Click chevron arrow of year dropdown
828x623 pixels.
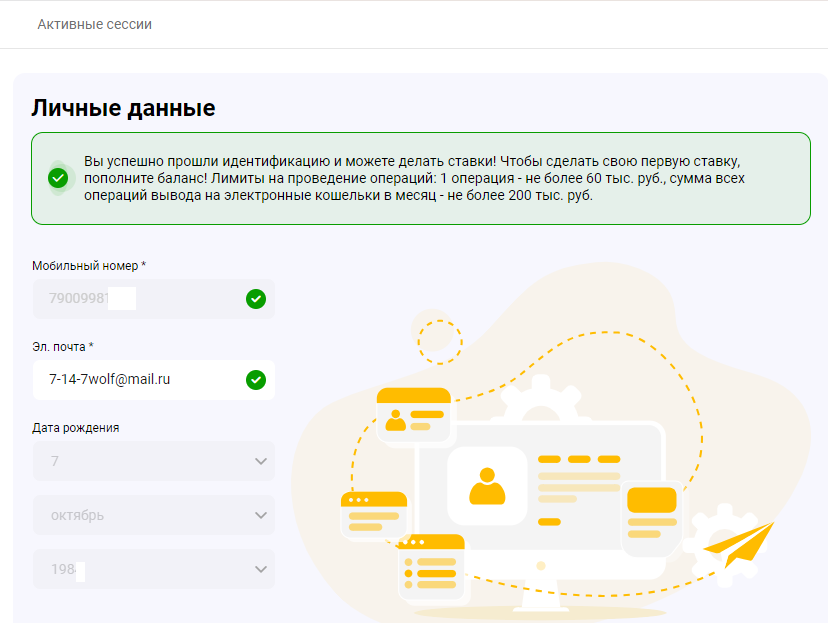point(261,569)
